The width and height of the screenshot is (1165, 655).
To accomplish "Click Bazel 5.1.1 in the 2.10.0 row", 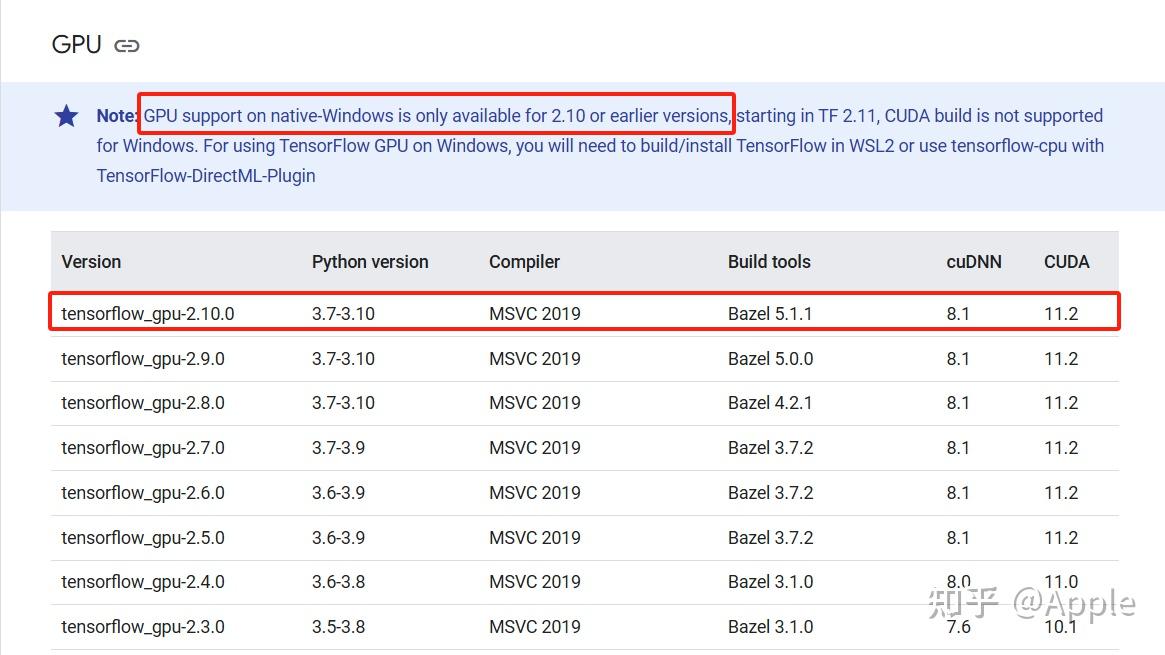I will tap(771, 313).
